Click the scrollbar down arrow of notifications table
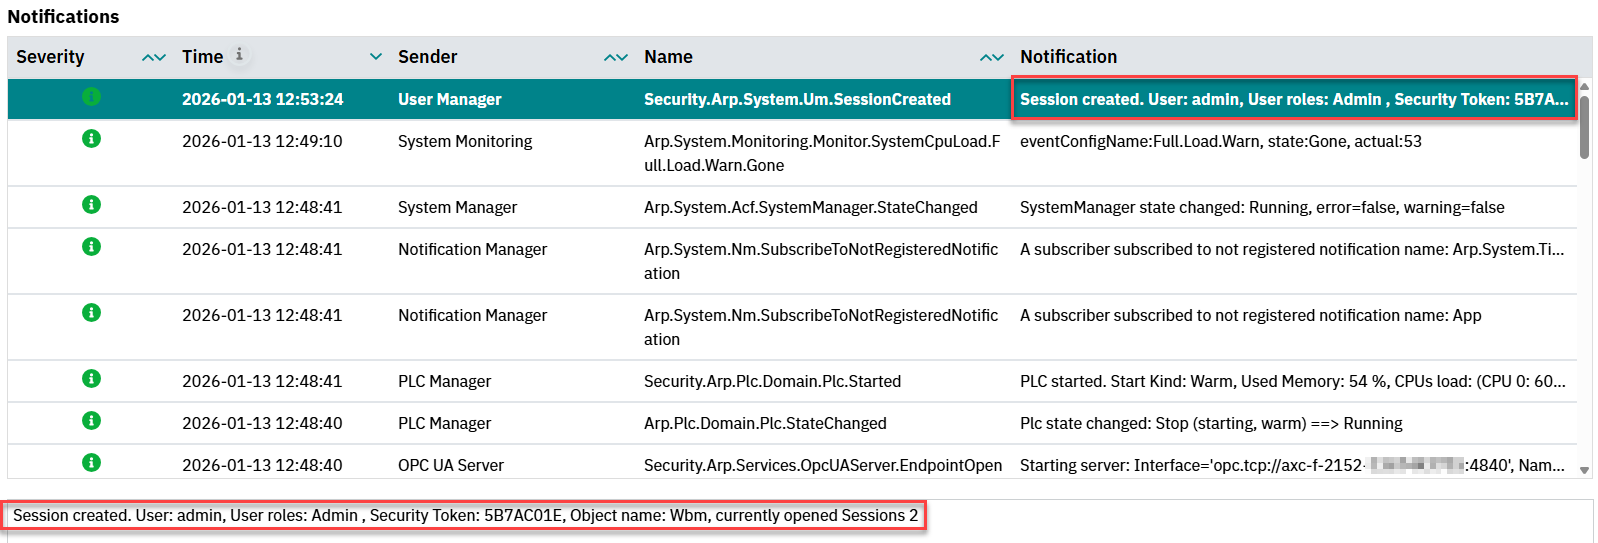 click(1584, 469)
